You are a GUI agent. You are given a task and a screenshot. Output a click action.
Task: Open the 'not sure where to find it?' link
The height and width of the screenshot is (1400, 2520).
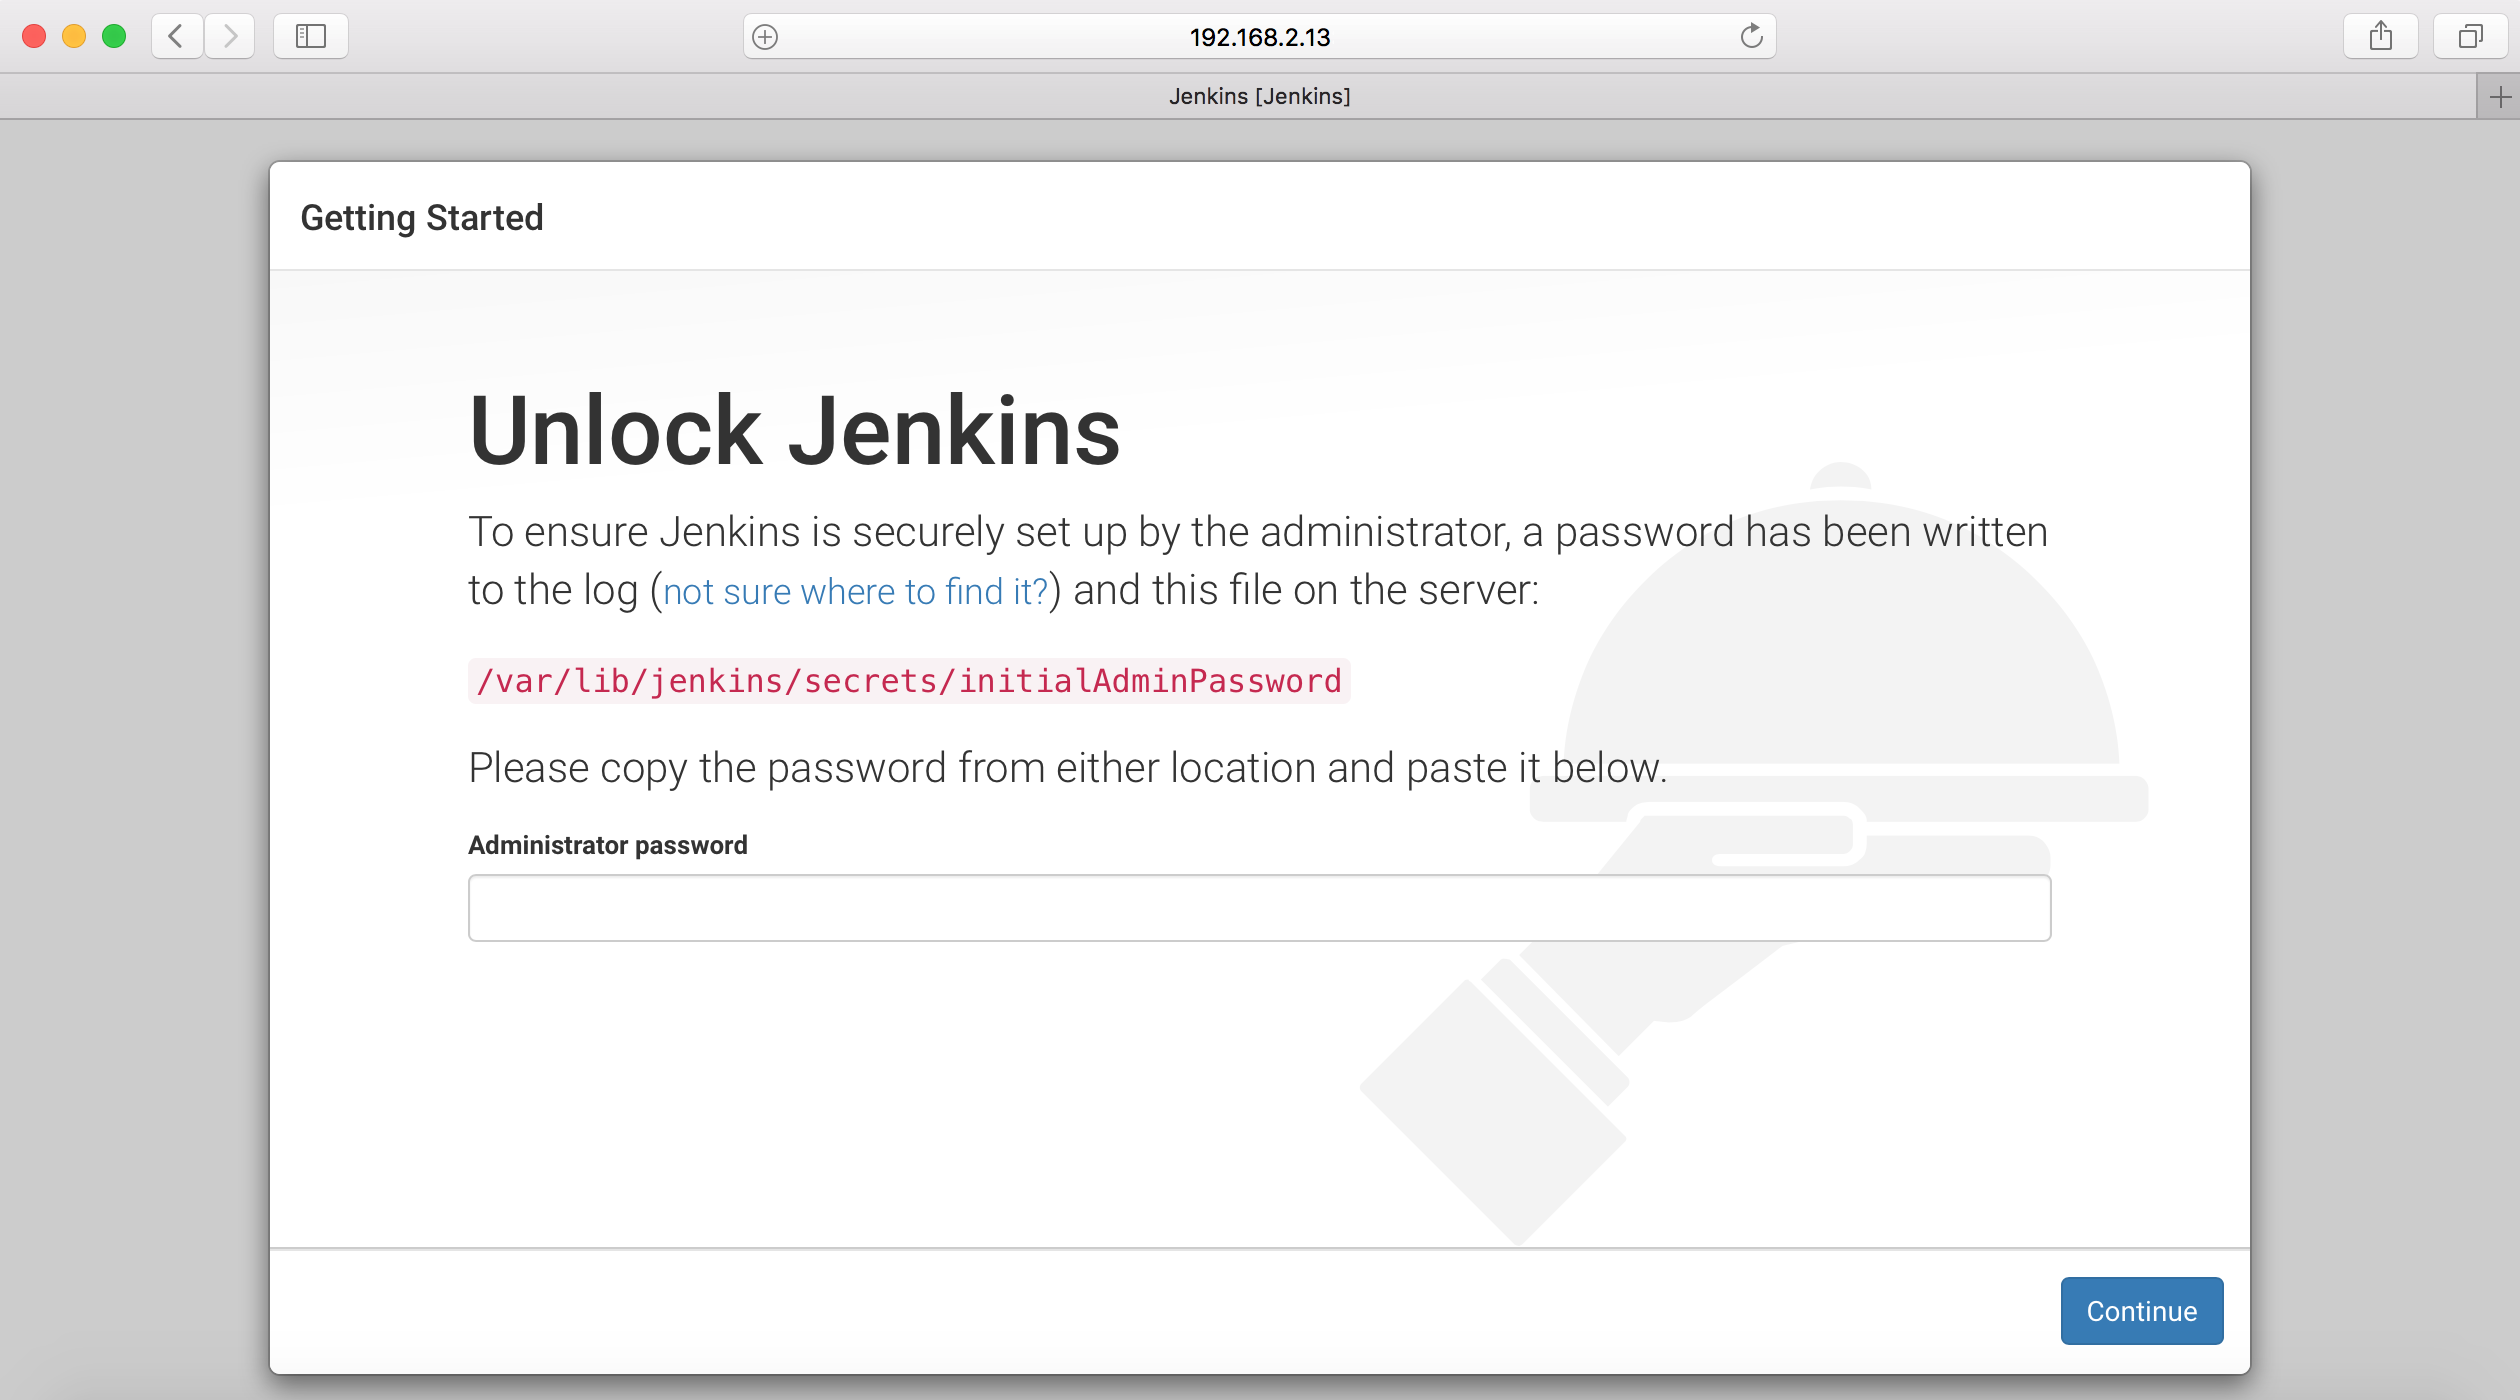(856, 592)
